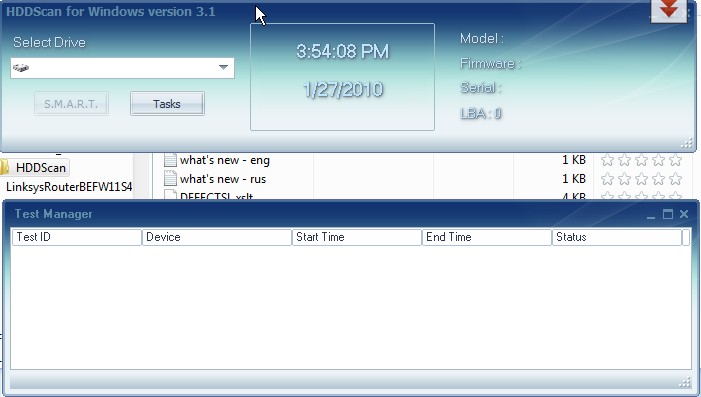This screenshot has height=397, width=701.
Task: Click the Serial label in HDDScan
Action: tap(481, 88)
